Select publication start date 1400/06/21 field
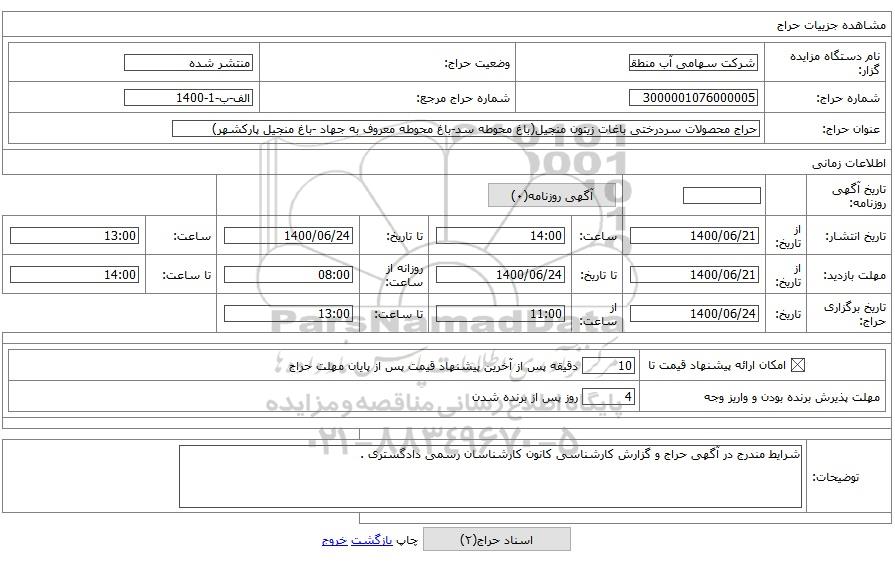895x576 pixels. (x=694, y=235)
